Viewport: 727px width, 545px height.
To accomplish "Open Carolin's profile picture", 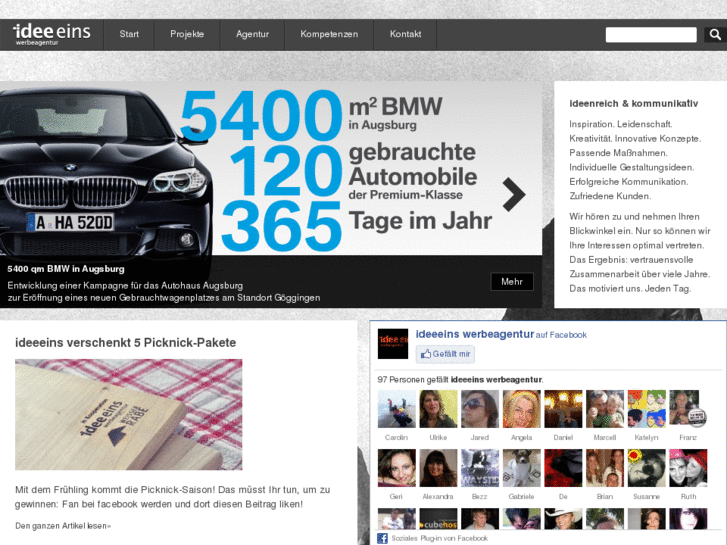I will click(x=397, y=409).
